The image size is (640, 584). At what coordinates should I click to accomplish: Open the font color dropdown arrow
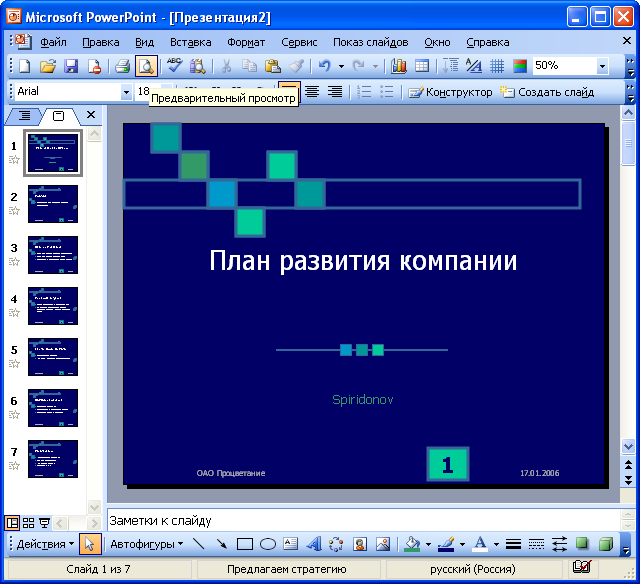click(496, 544)
